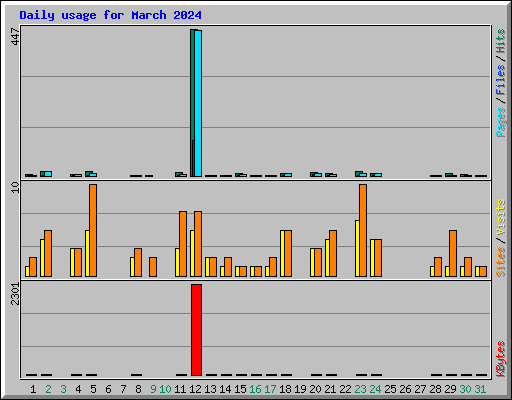Viewport: 512px width, 400px height.
Task: Click day label 15 on the x-axis
Action: click(x=240, y=389)
